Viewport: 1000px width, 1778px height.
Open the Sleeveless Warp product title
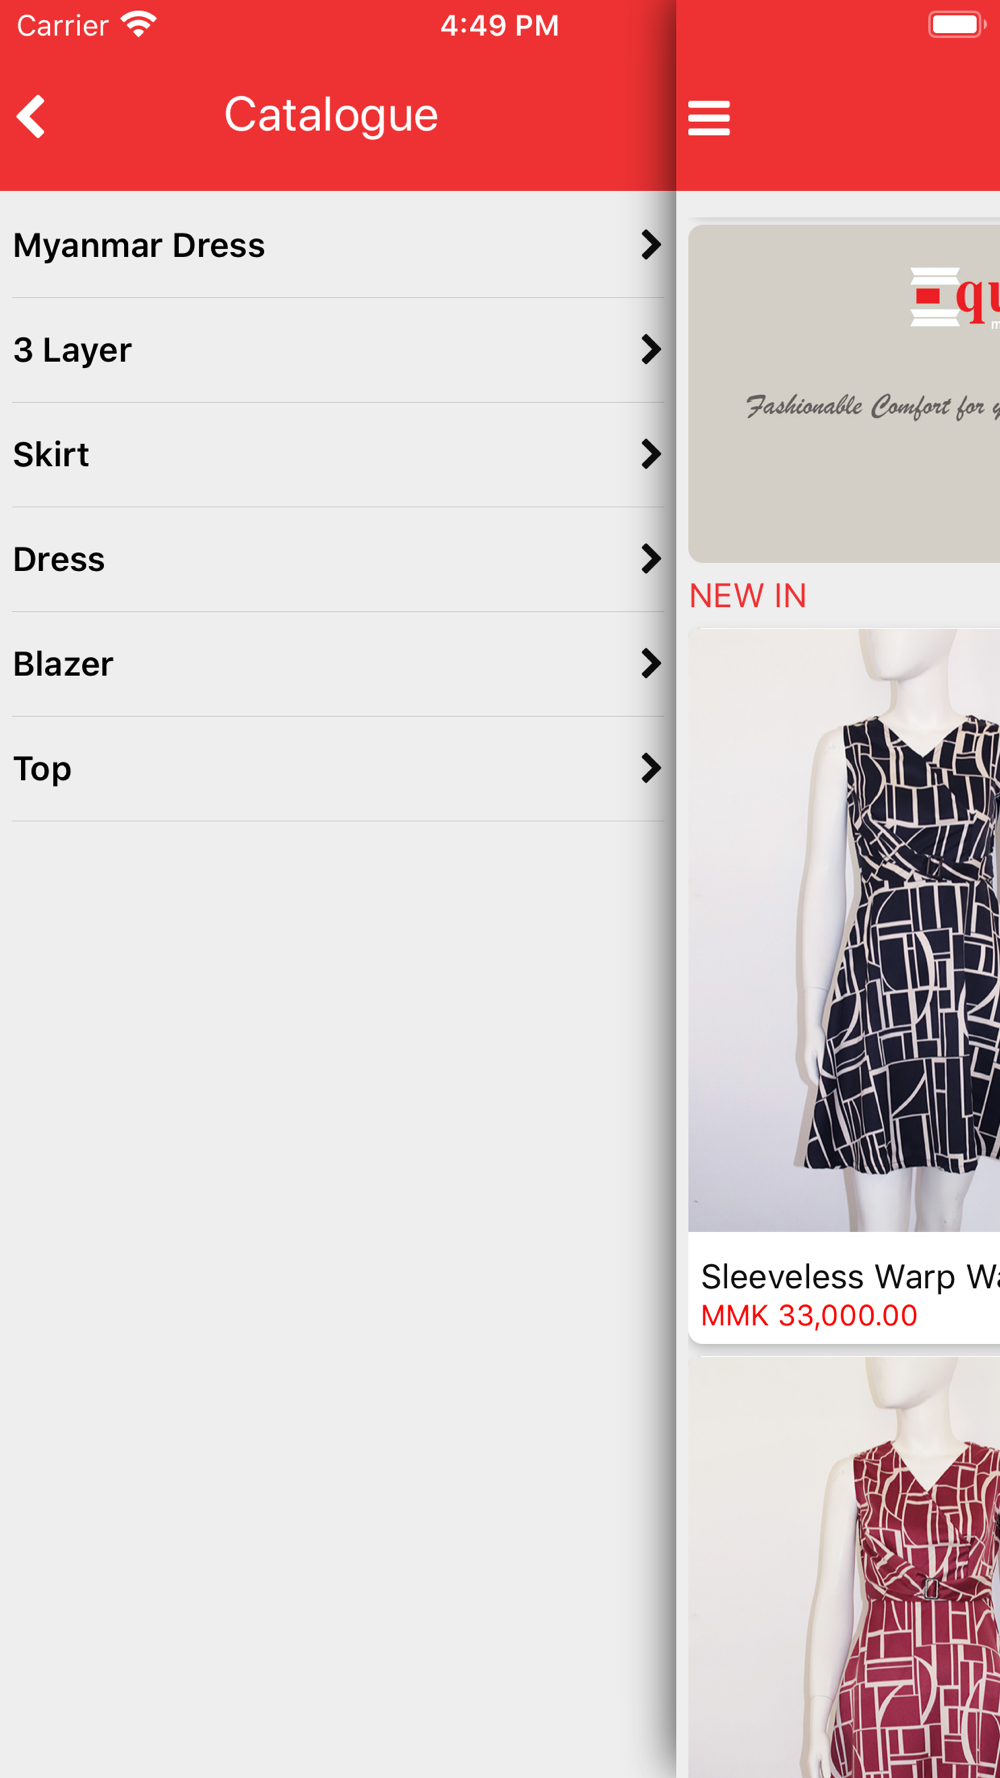(x=850, y=1276)
